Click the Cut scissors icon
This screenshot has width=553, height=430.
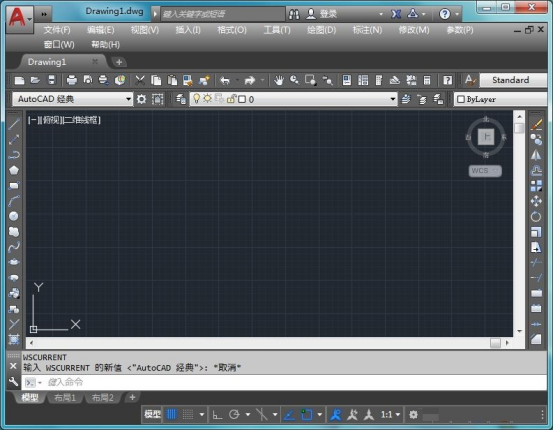tap(140, 80)
